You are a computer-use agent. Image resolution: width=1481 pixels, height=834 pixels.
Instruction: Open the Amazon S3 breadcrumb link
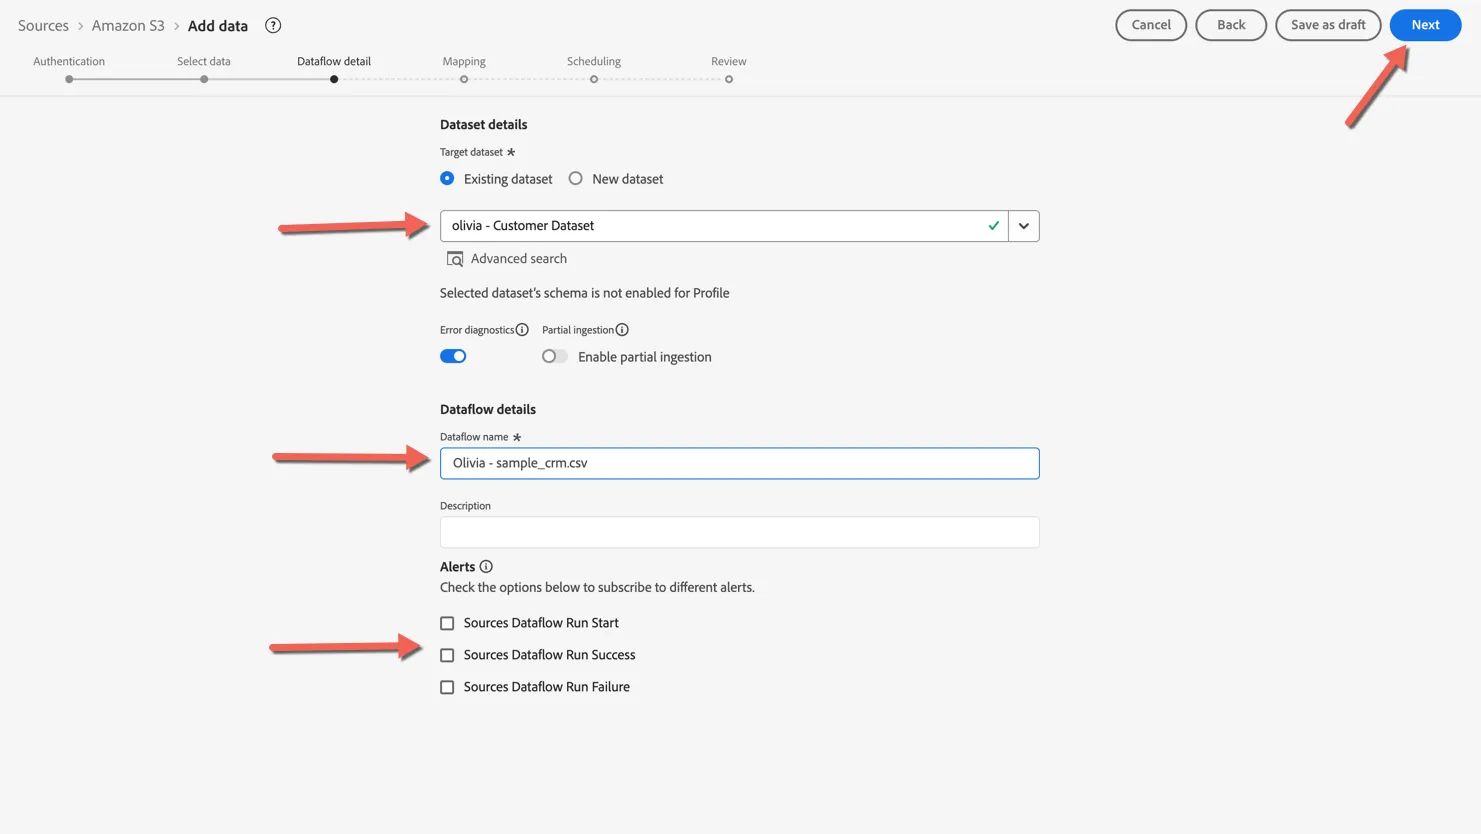pos(128,26)
